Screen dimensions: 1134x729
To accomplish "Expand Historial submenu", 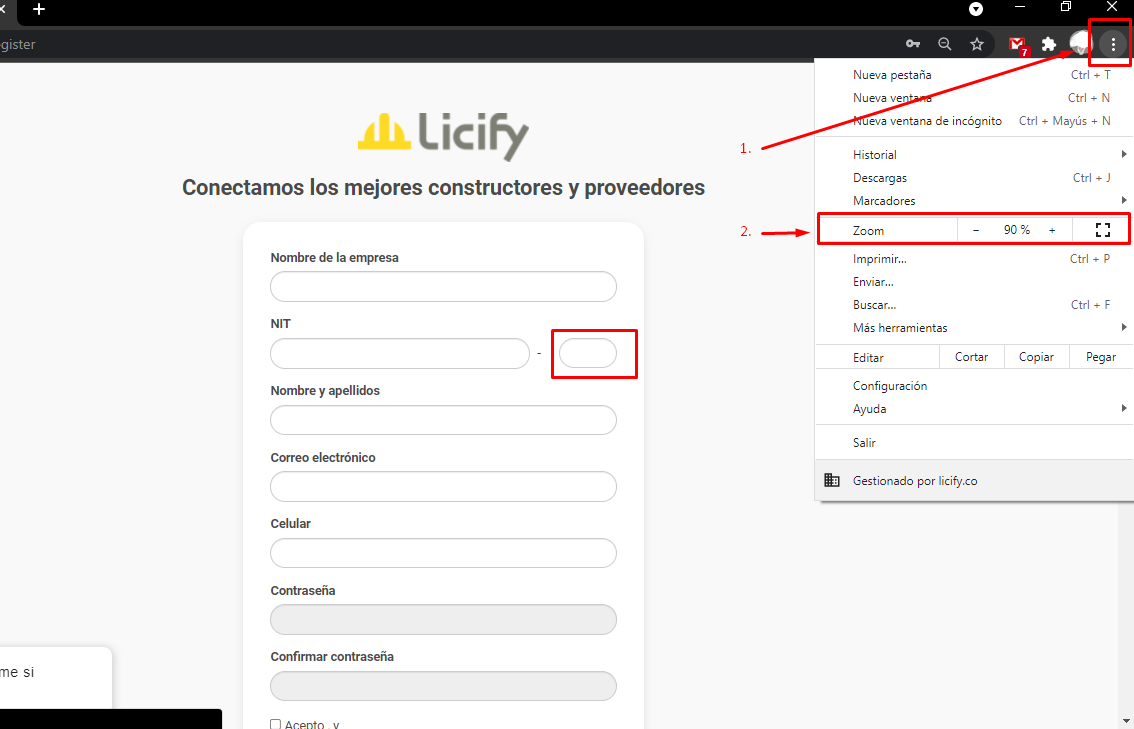I will pos(973,155).
